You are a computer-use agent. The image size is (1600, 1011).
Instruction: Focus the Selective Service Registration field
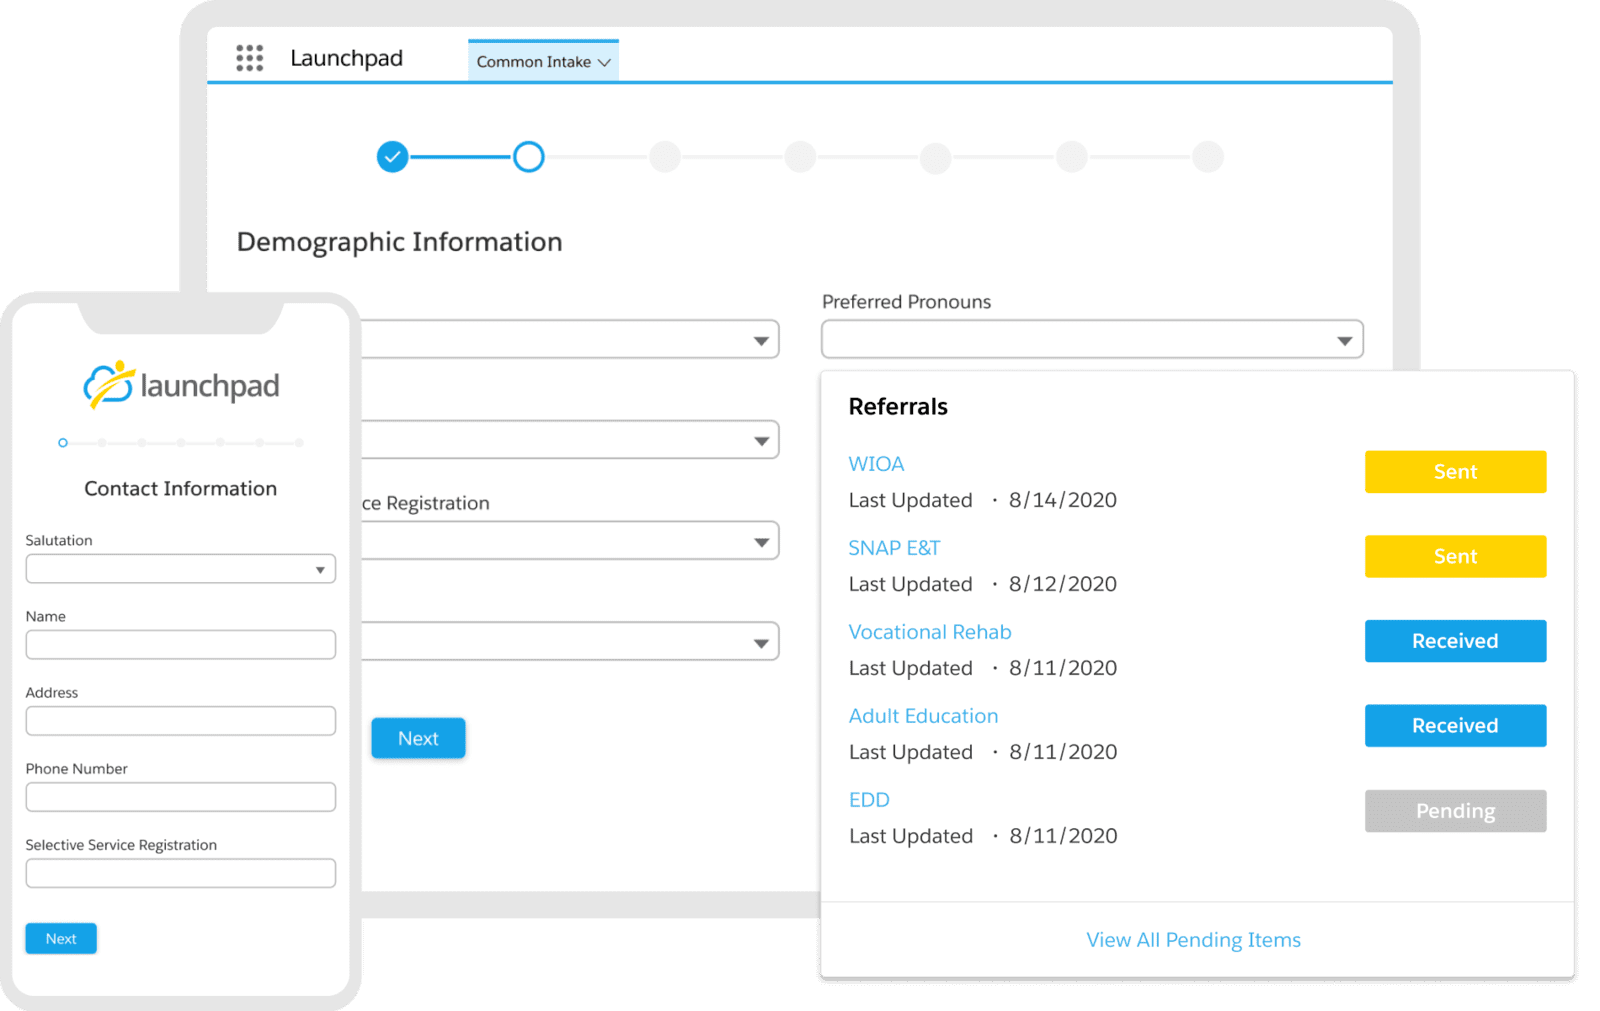point(180,873)
